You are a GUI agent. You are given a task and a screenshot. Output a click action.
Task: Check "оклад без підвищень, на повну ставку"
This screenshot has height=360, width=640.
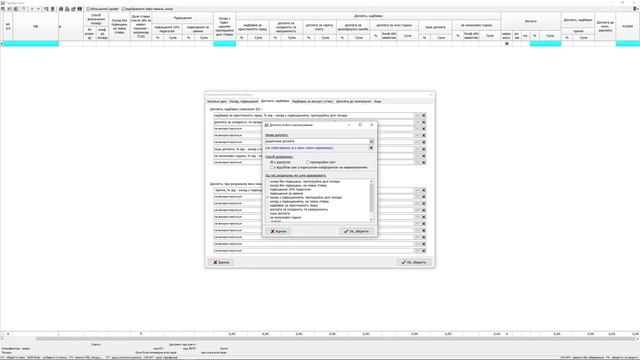click(268, 185)
